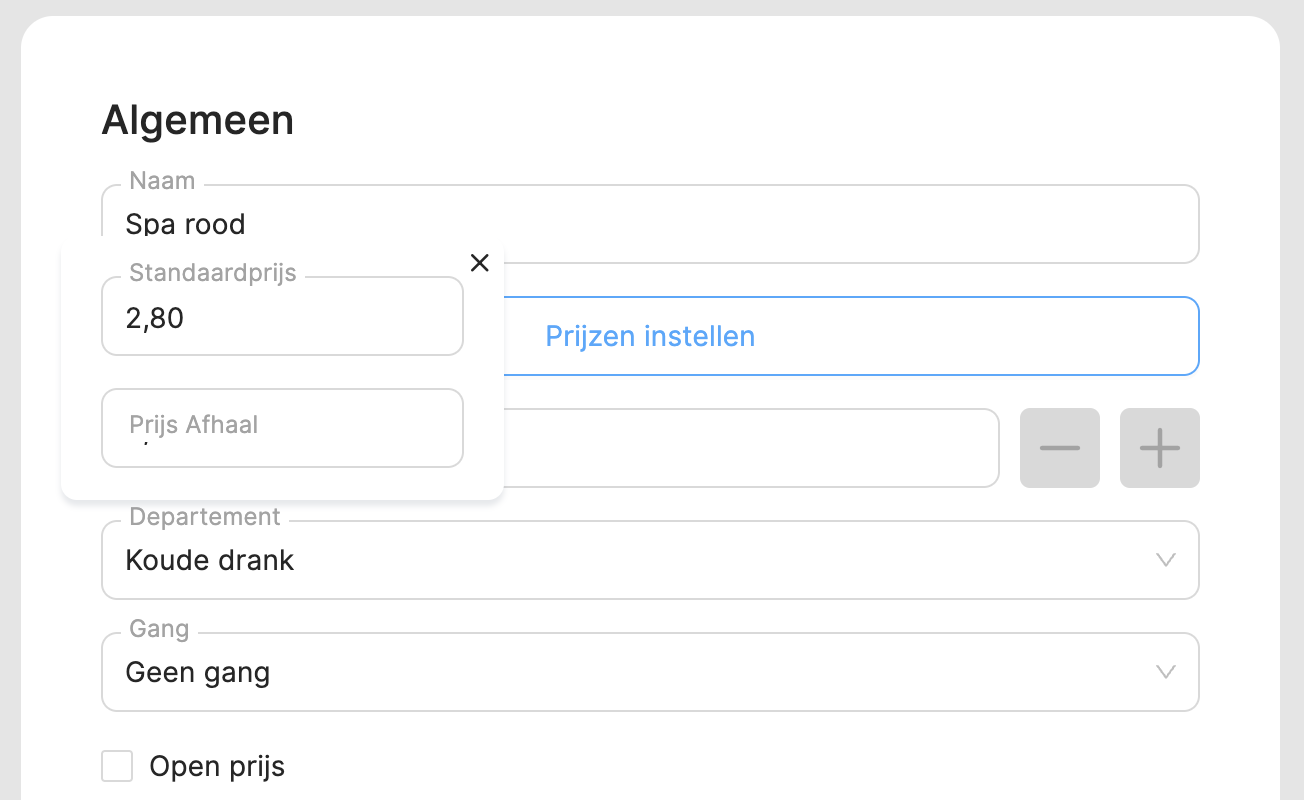
Task: Close the price popup with the X icon
Action: tap(480, 263)
